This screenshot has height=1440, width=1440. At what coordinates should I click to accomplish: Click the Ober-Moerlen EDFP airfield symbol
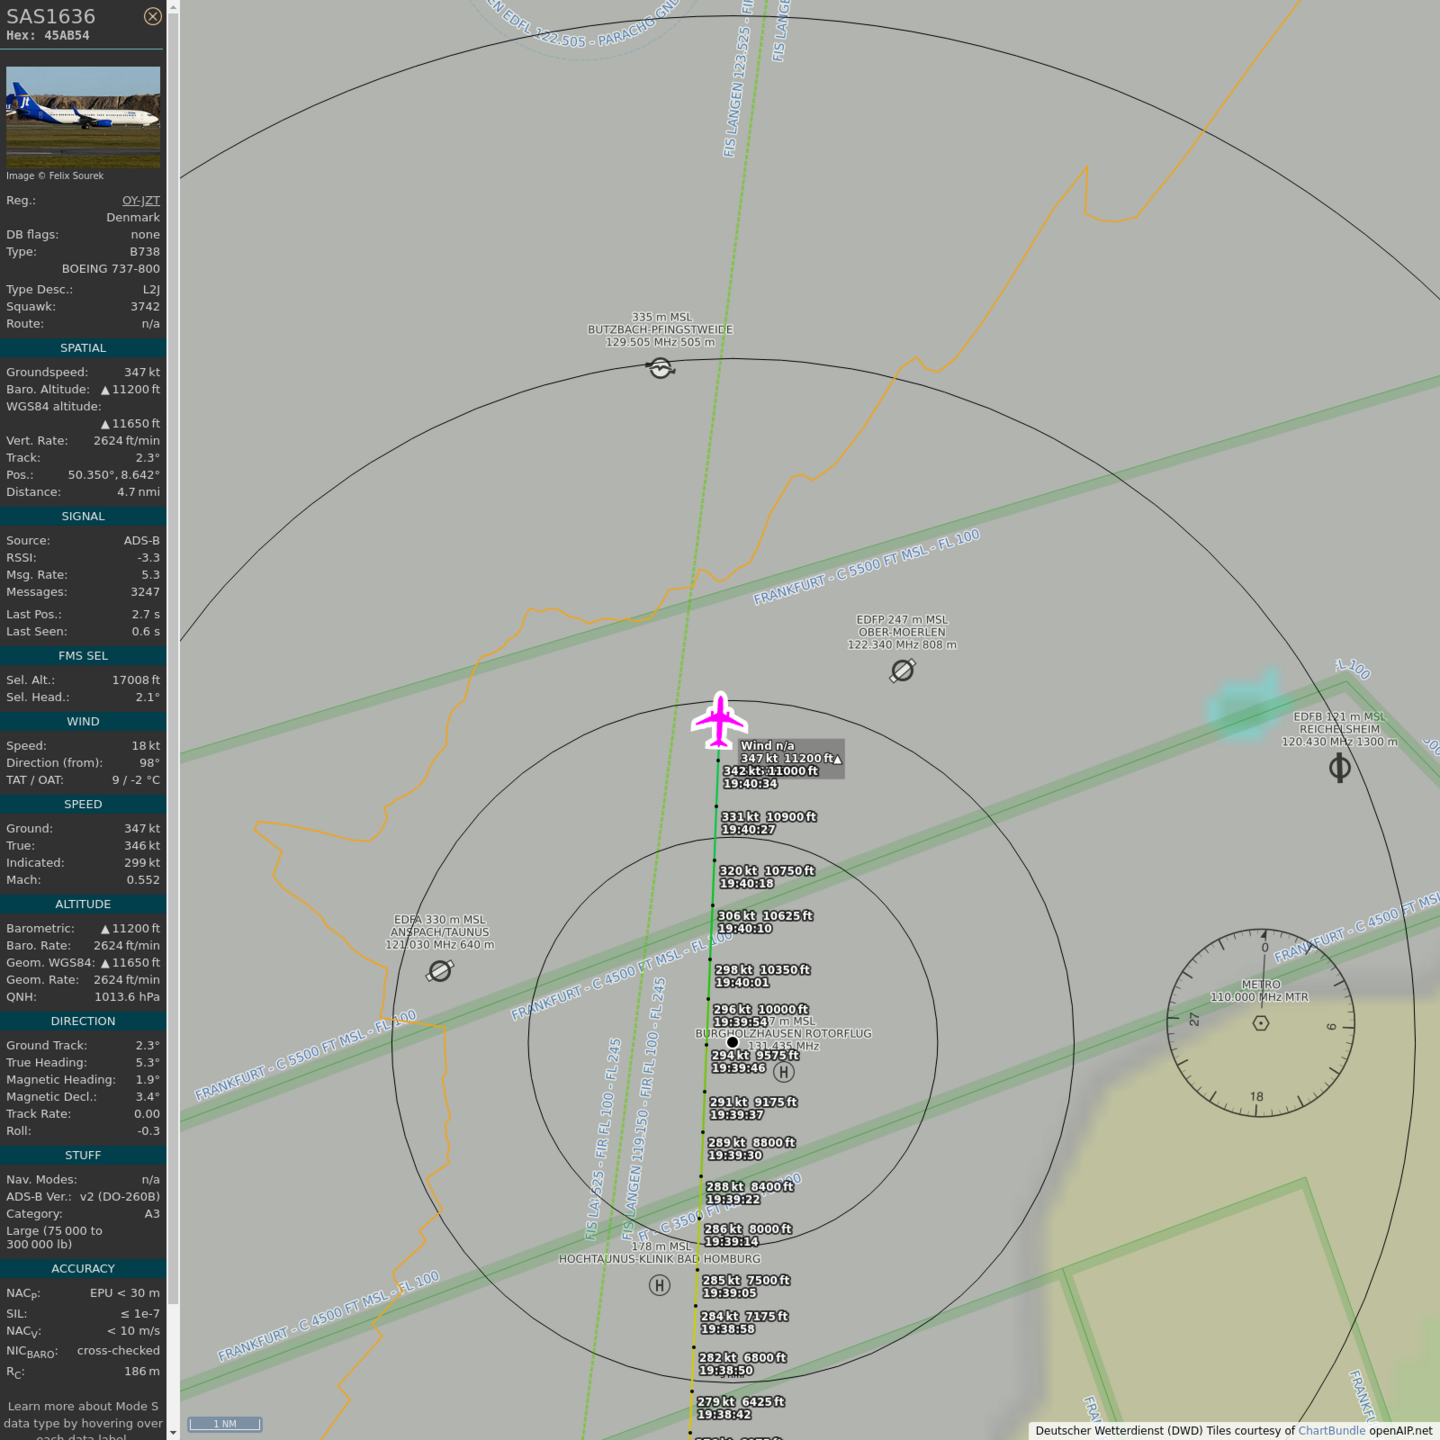[902, 671]
